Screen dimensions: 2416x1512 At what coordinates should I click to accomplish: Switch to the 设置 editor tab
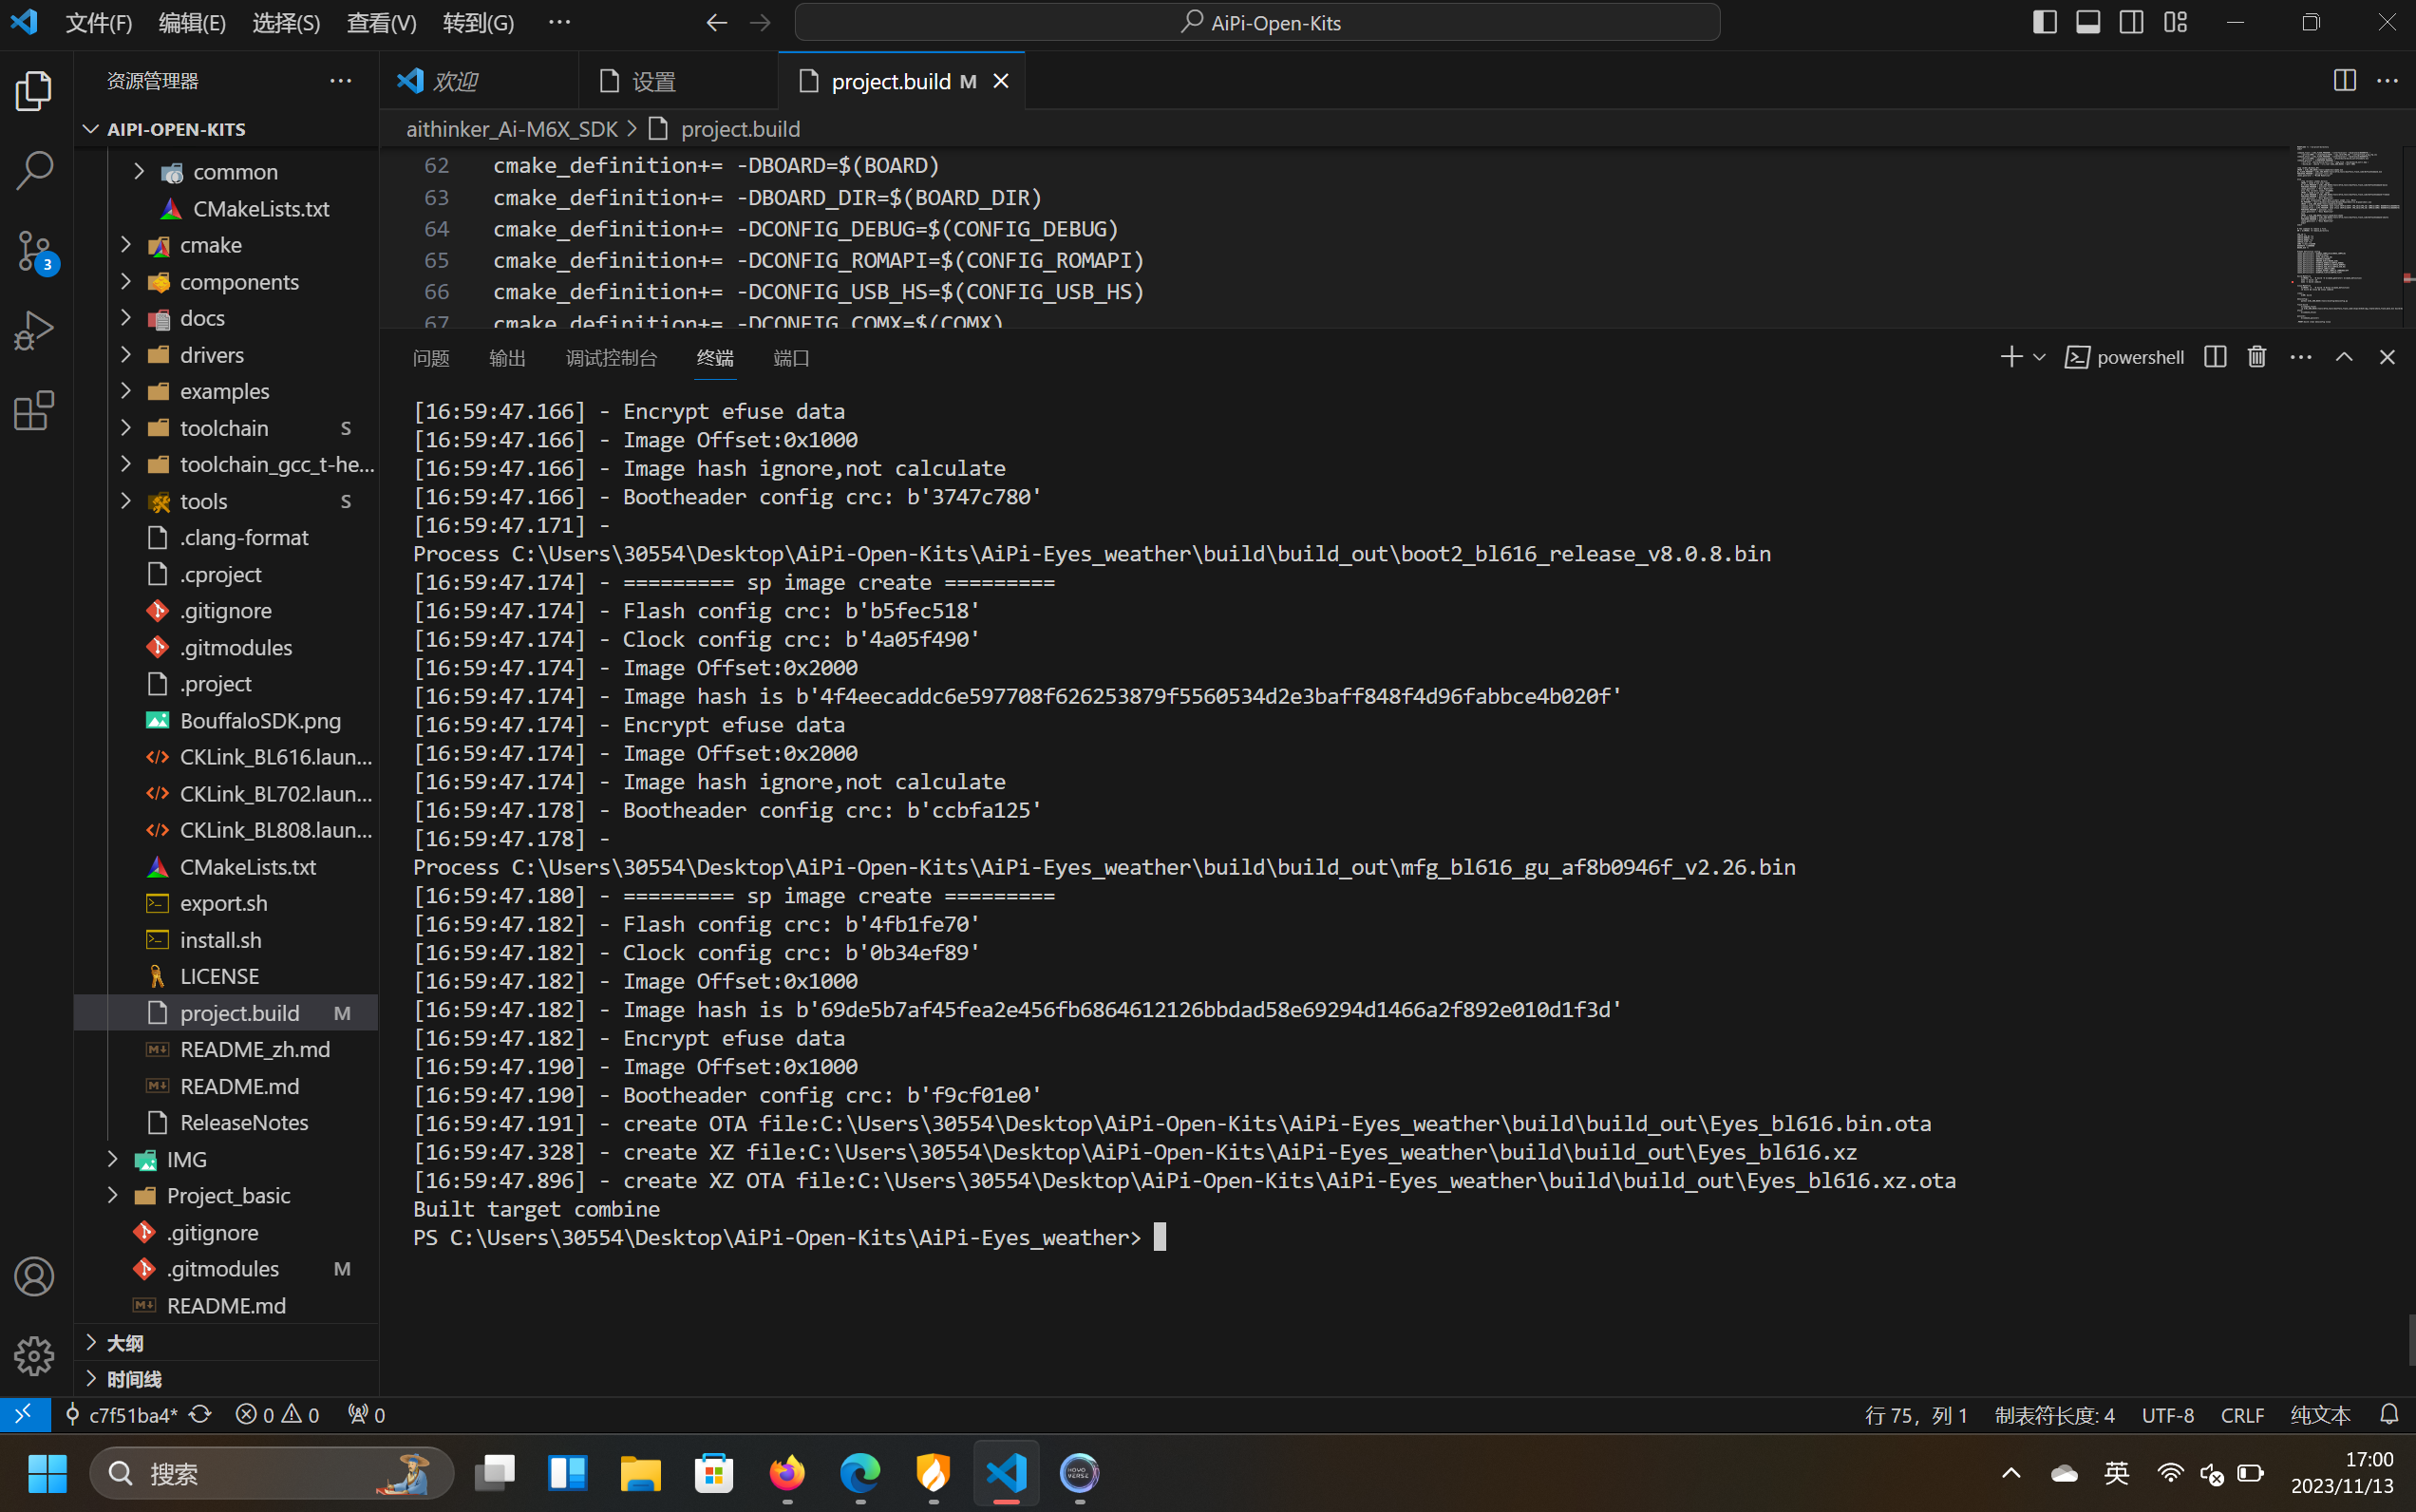pos(678,80)
